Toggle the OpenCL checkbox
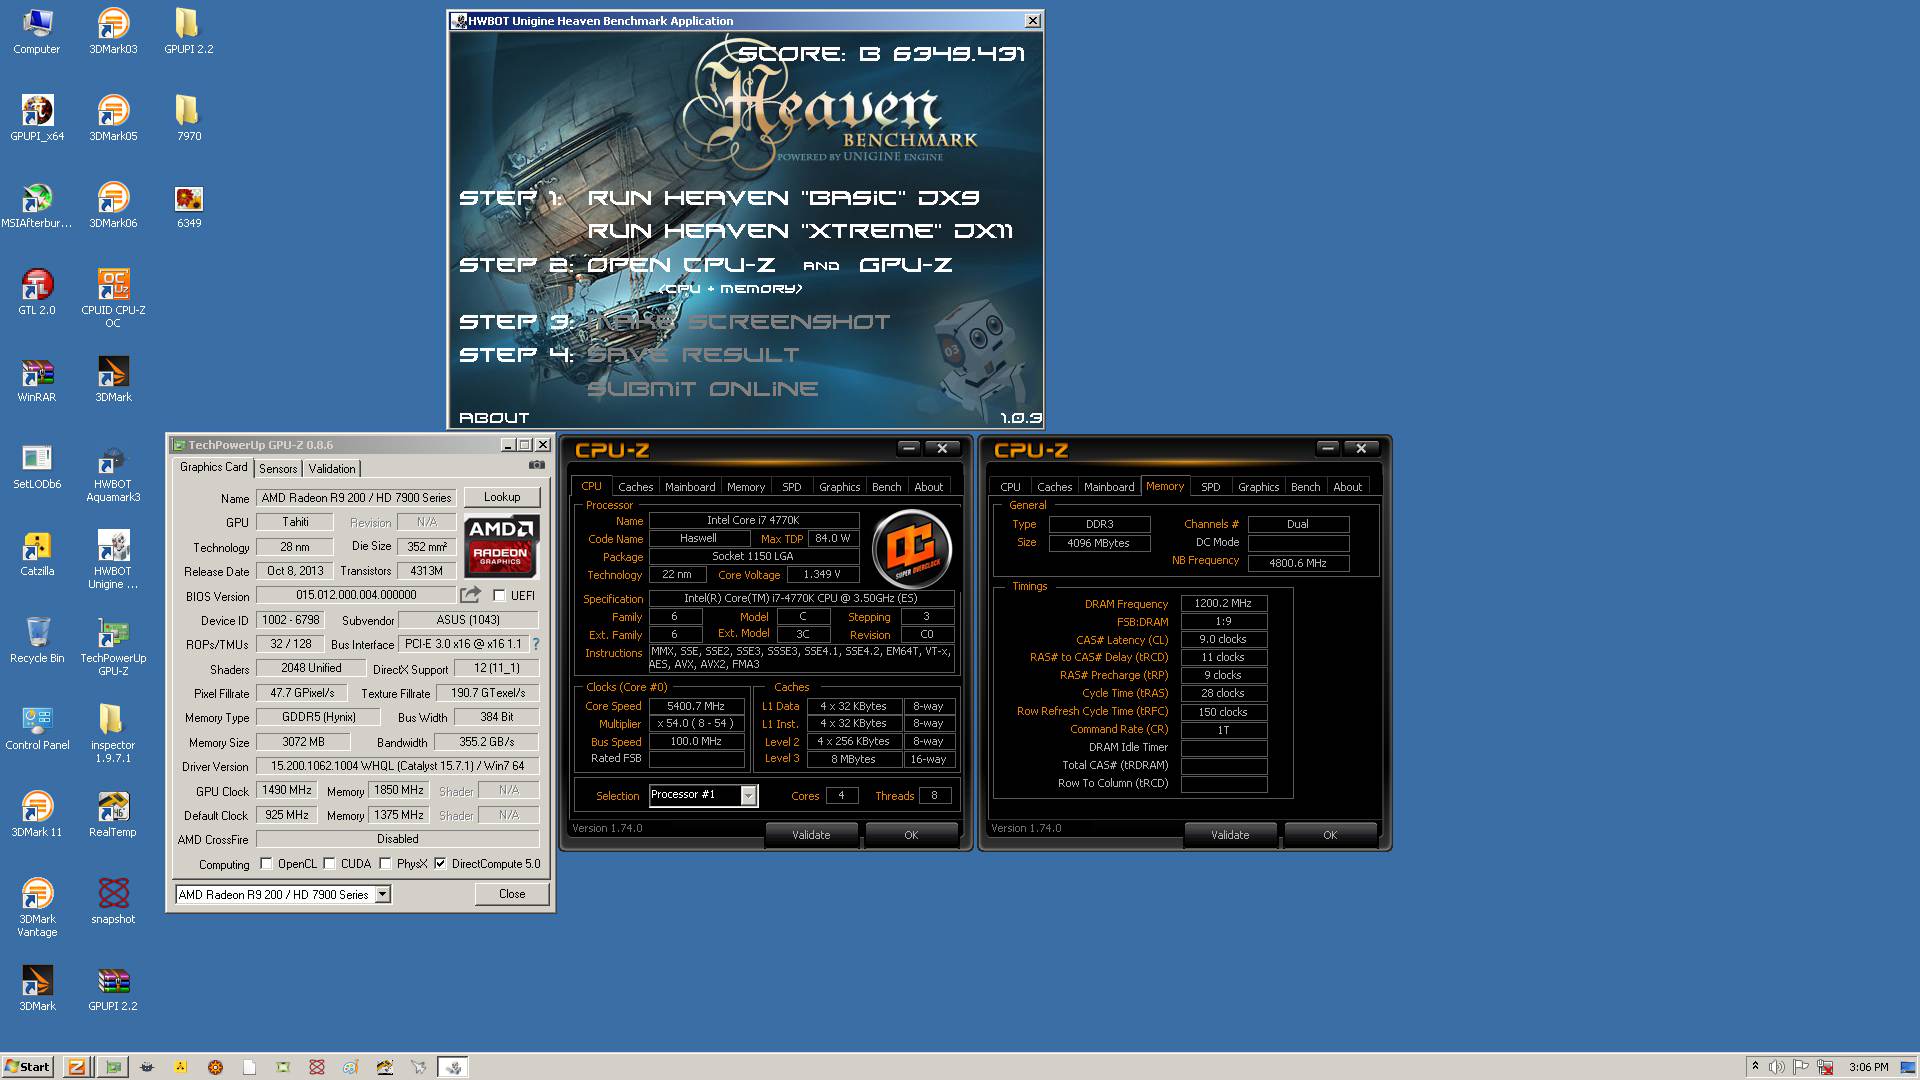Viewport: 1920px width, 1080px height. (266, 864)
